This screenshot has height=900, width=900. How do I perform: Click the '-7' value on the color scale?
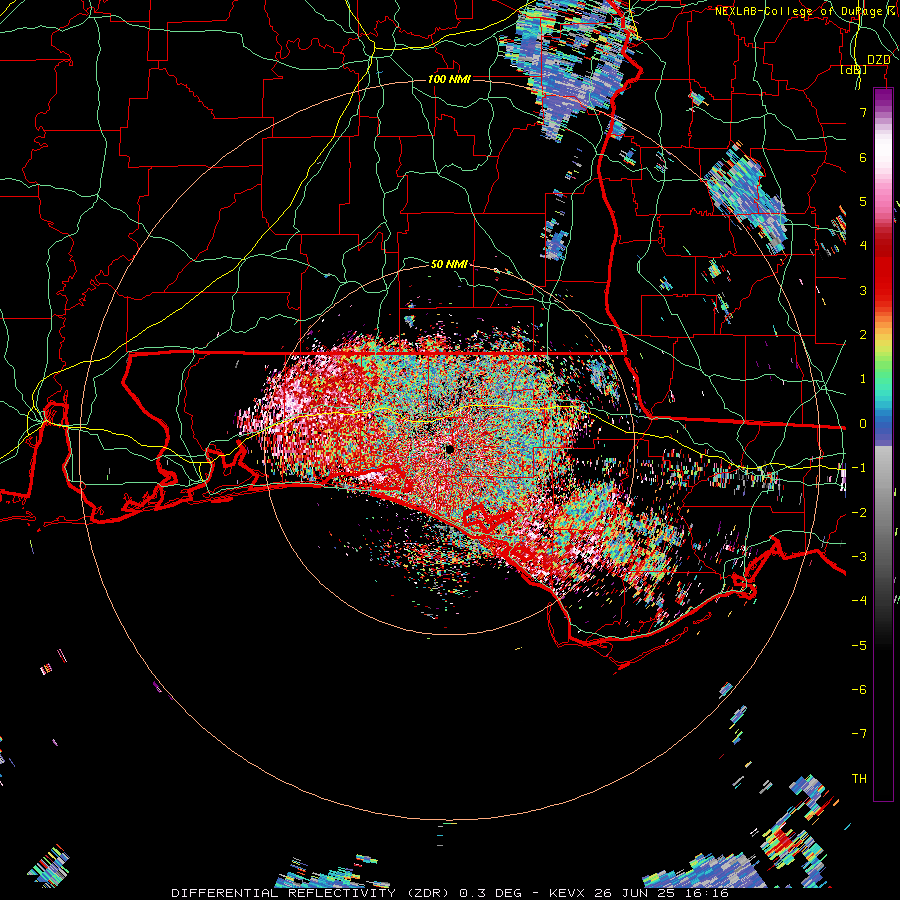click(x=859, y=734)
